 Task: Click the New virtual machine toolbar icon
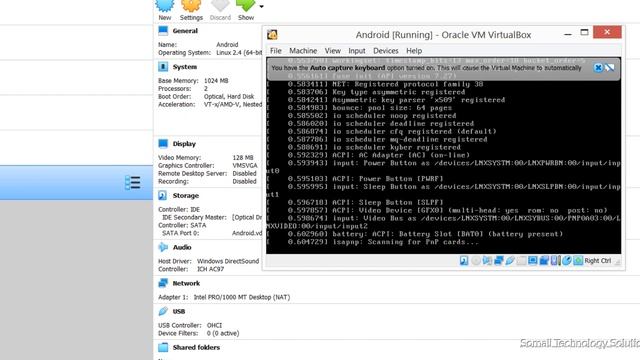click(165, 5)
